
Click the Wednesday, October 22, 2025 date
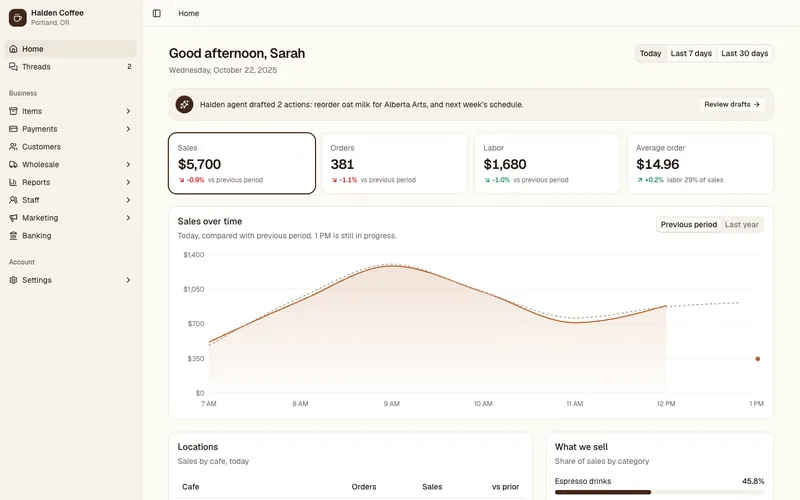click(223, 70)
